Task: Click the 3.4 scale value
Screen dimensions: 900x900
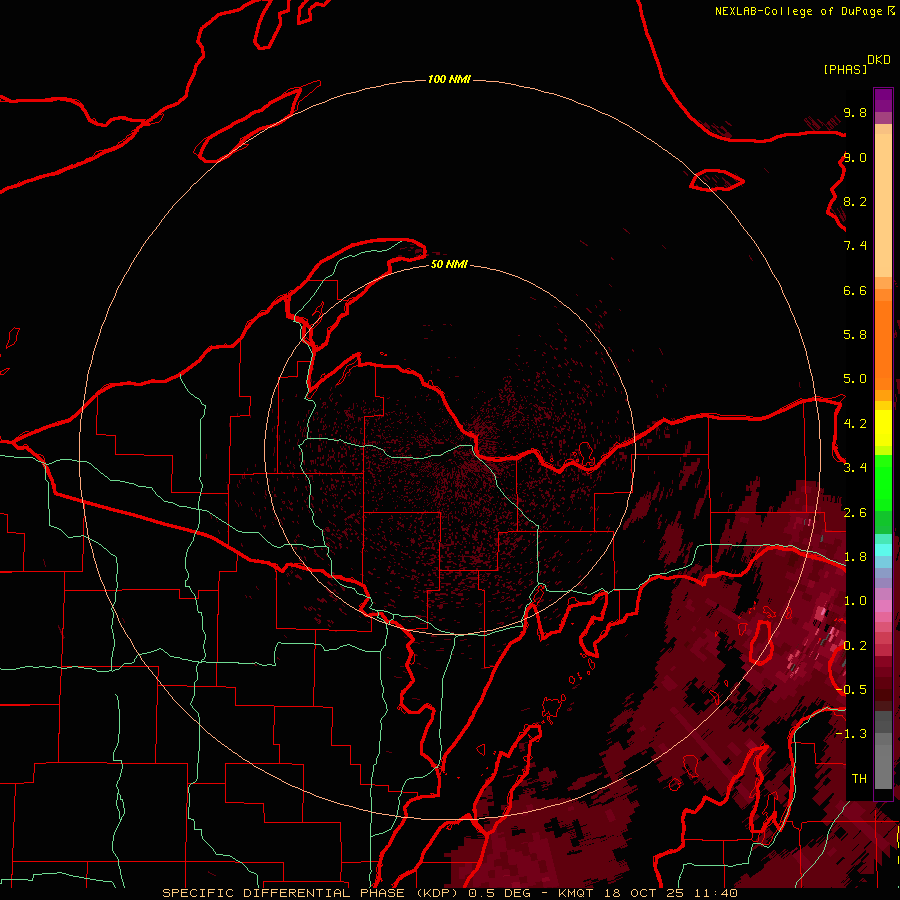Action: tap(855, 468)
